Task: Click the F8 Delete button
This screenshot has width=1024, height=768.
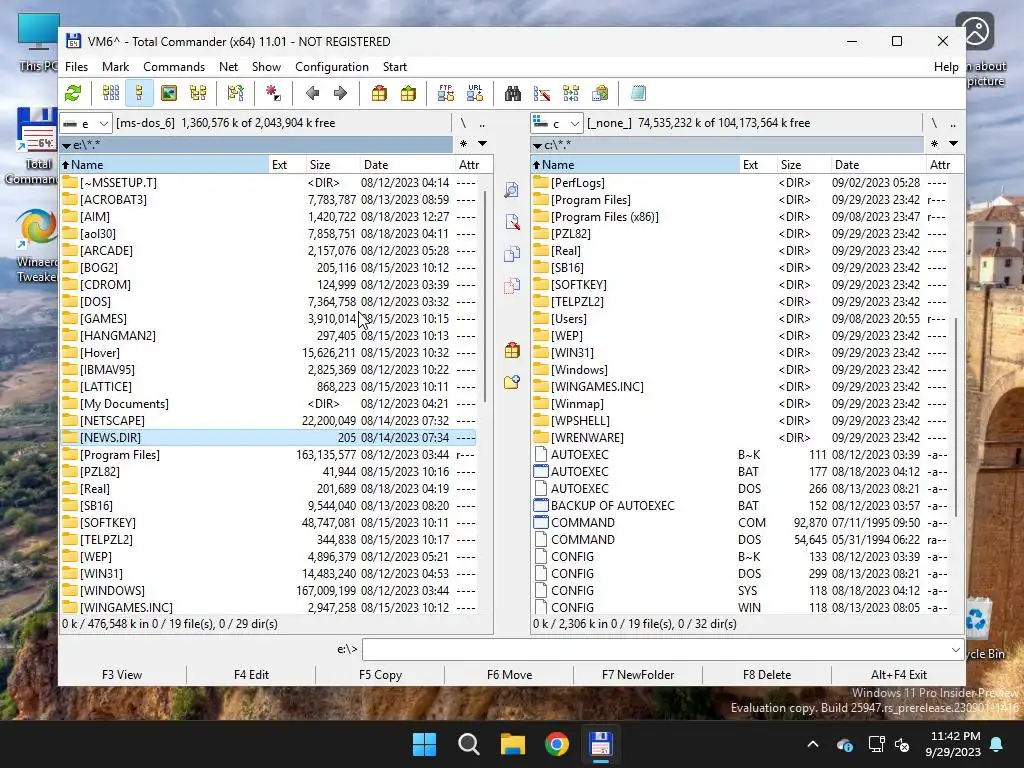Action: [767, 675]
